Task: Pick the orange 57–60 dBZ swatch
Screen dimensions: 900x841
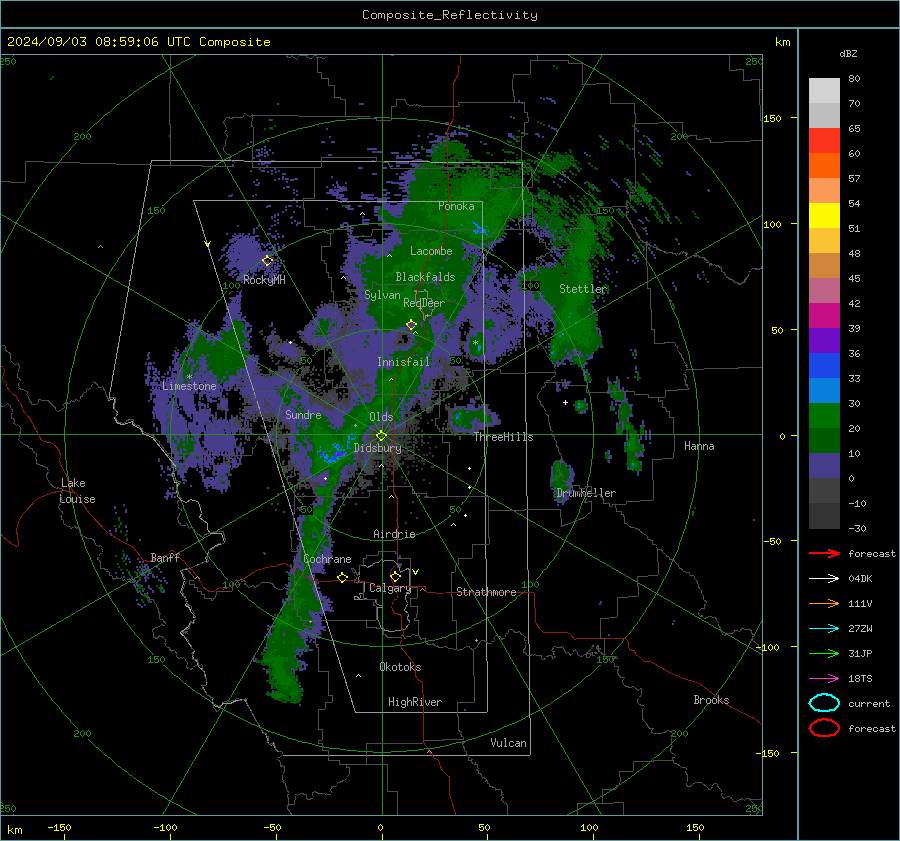Action: 824,165
